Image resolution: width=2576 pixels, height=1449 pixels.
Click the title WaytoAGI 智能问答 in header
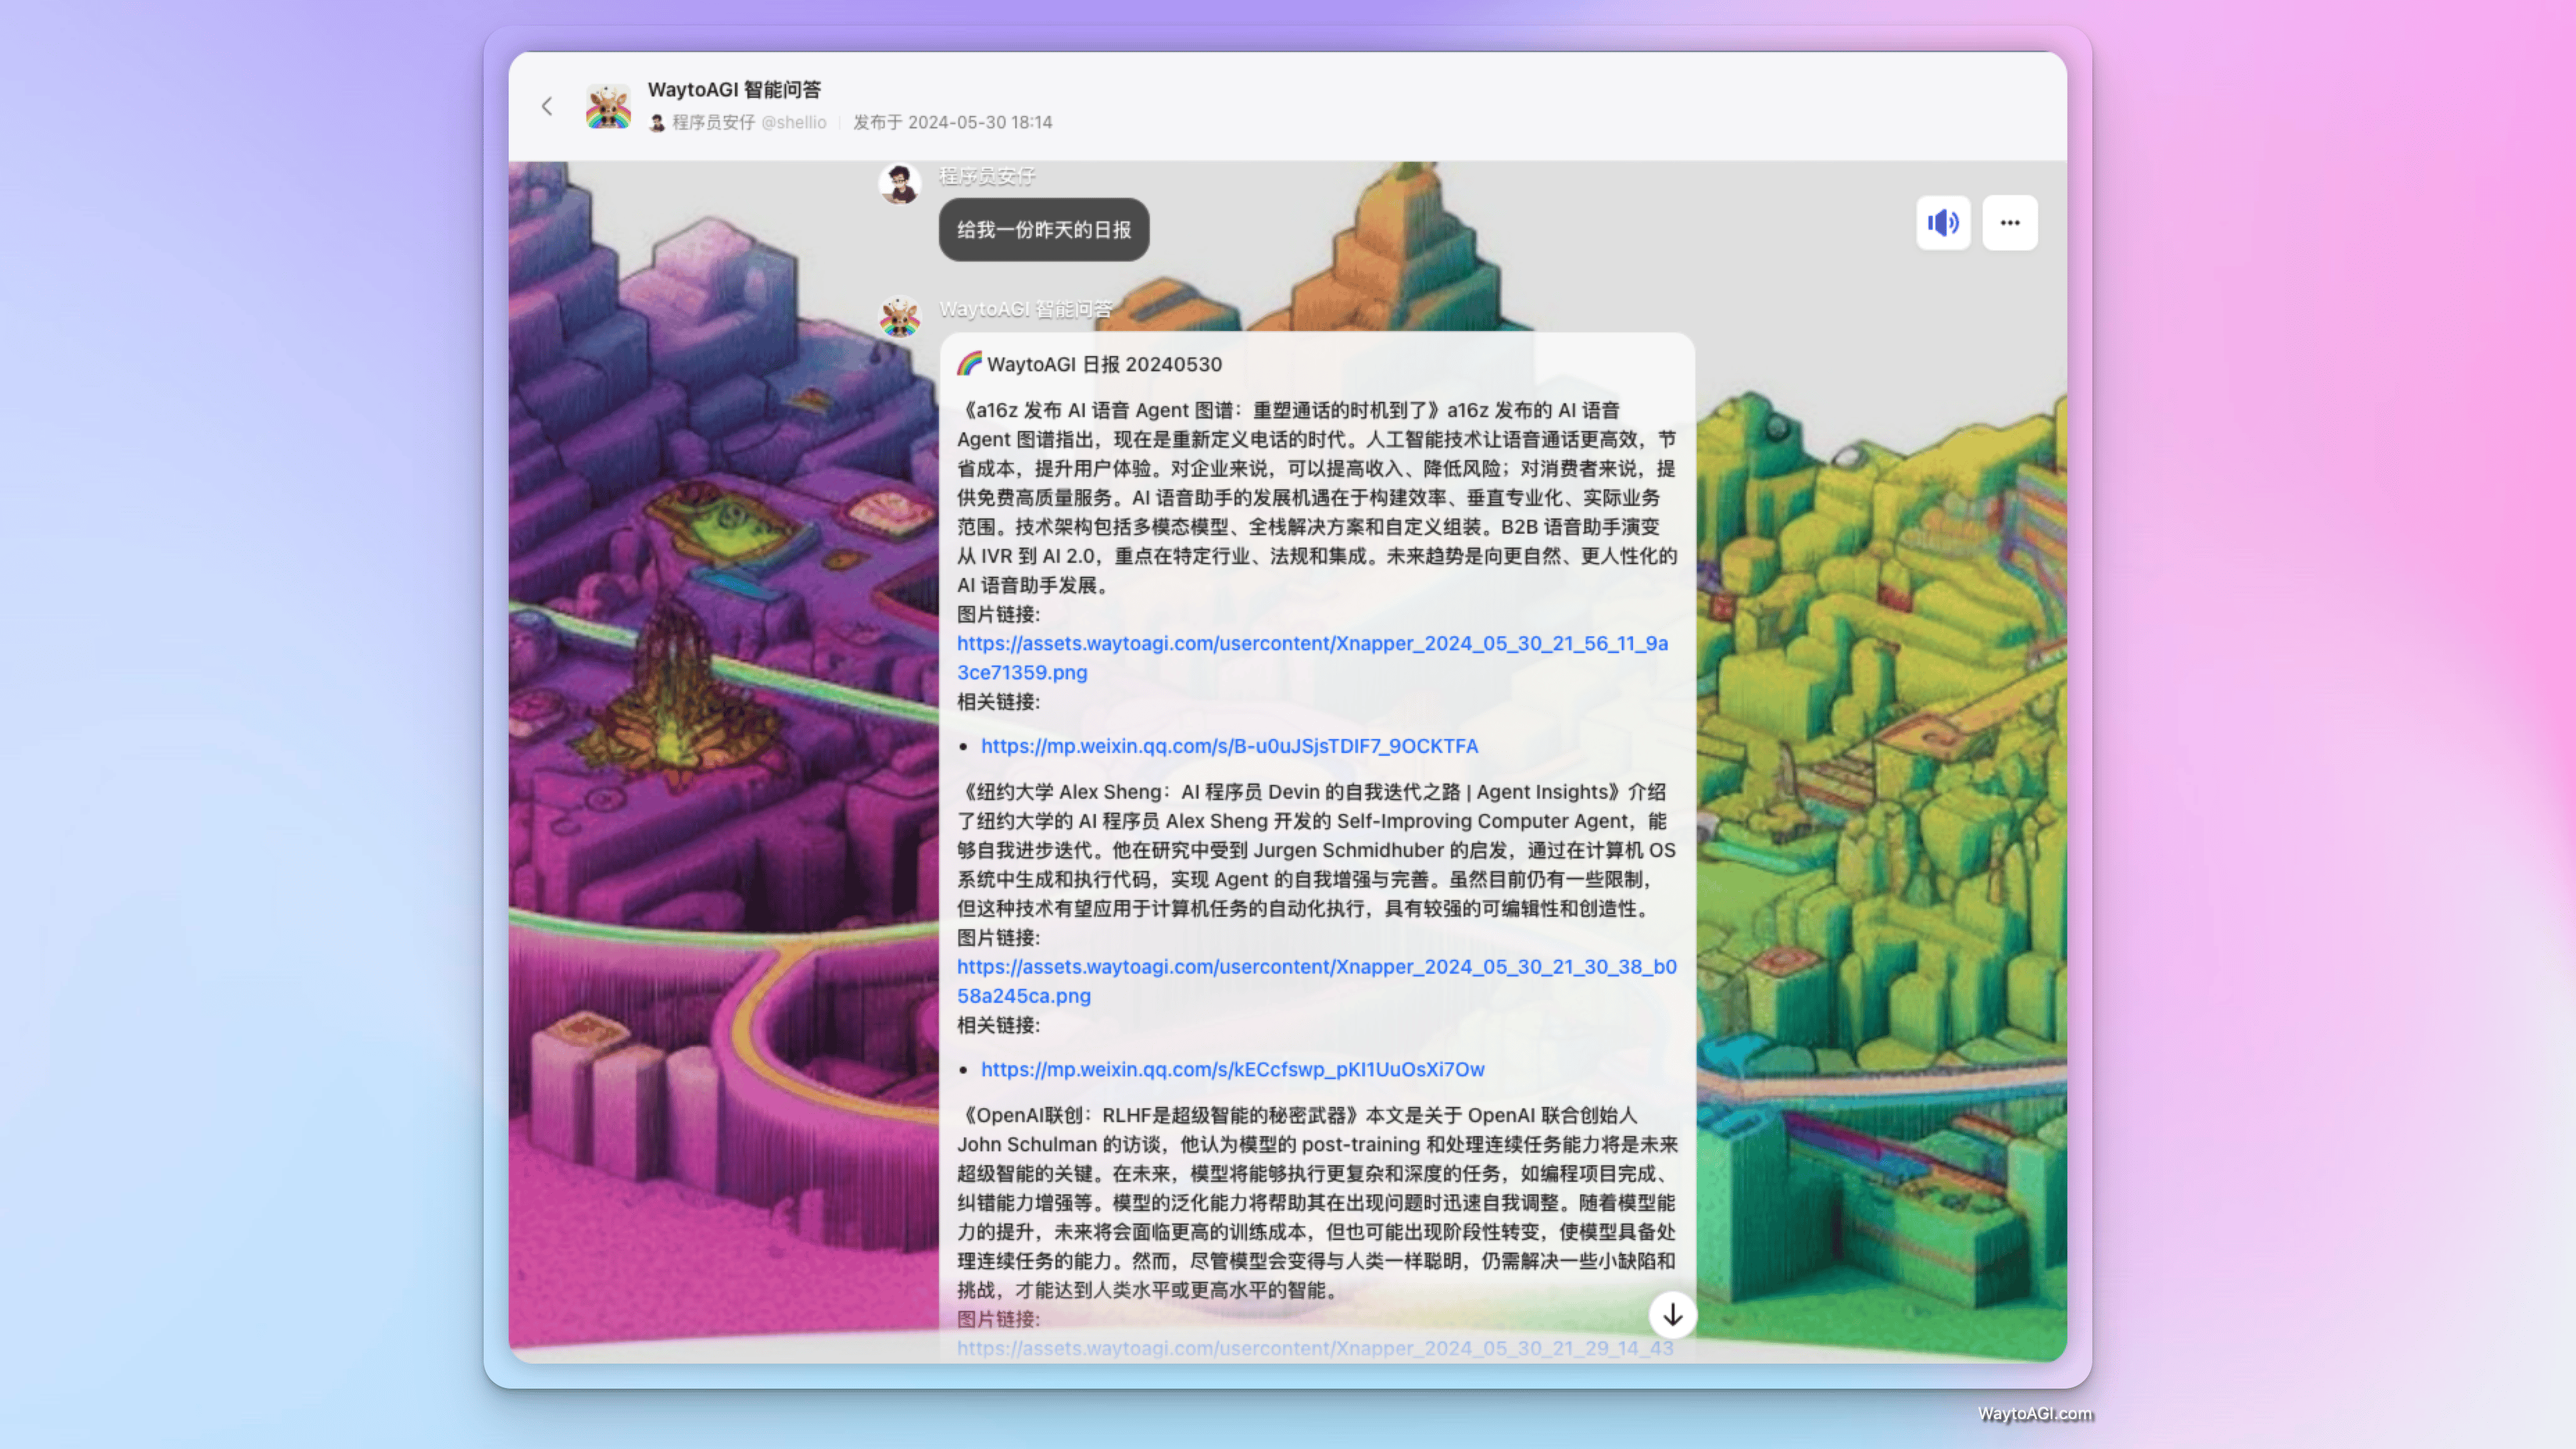(734, 90)
